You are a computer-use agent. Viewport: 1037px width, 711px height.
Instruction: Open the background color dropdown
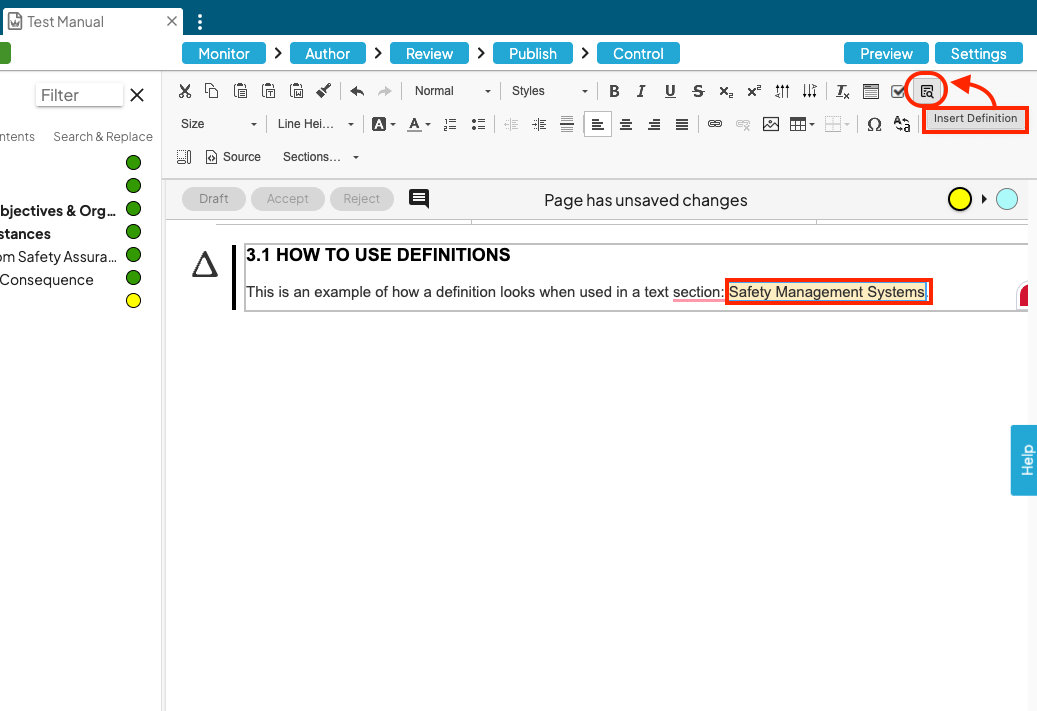pyautogui.click(x=384, y=124)
